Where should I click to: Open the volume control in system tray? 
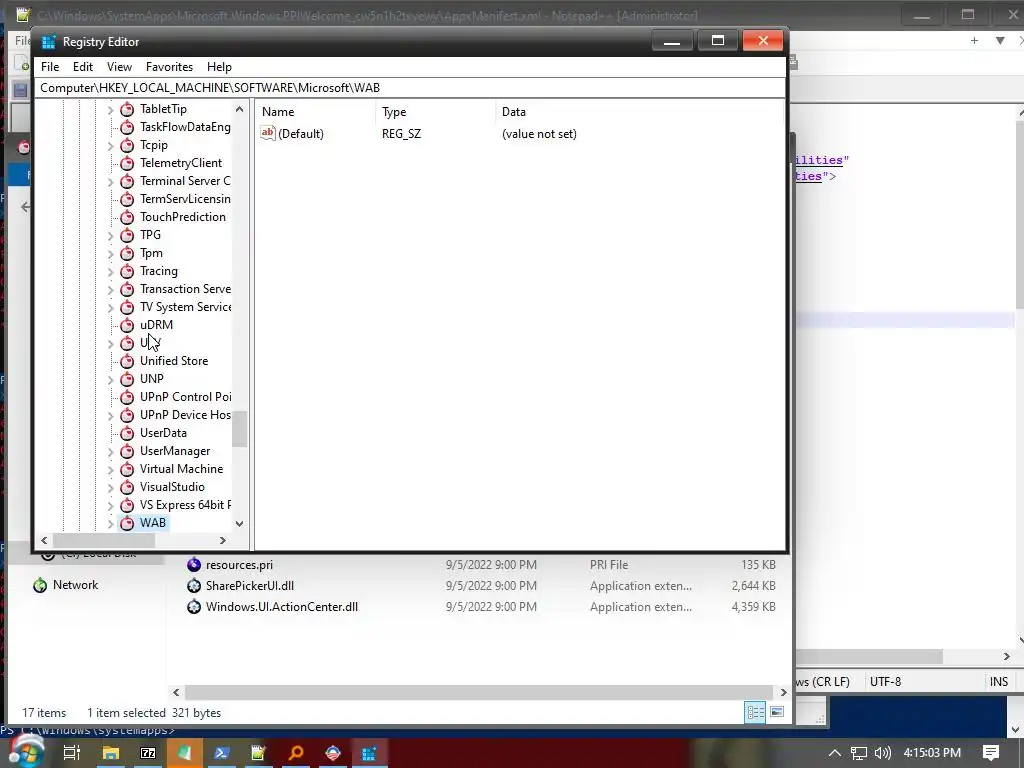(x=882, y=753)
